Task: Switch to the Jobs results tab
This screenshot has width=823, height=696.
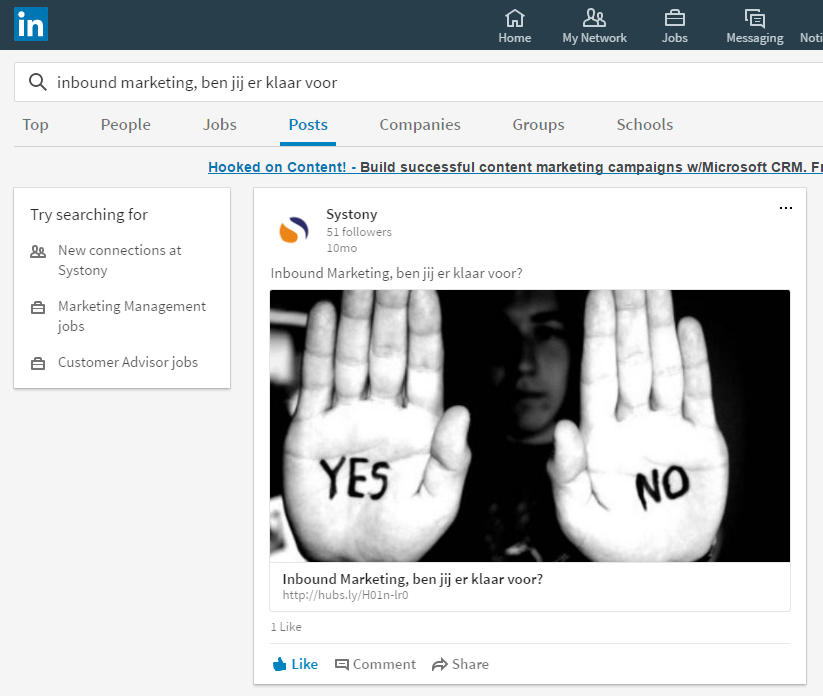Action: click(219, 125)
